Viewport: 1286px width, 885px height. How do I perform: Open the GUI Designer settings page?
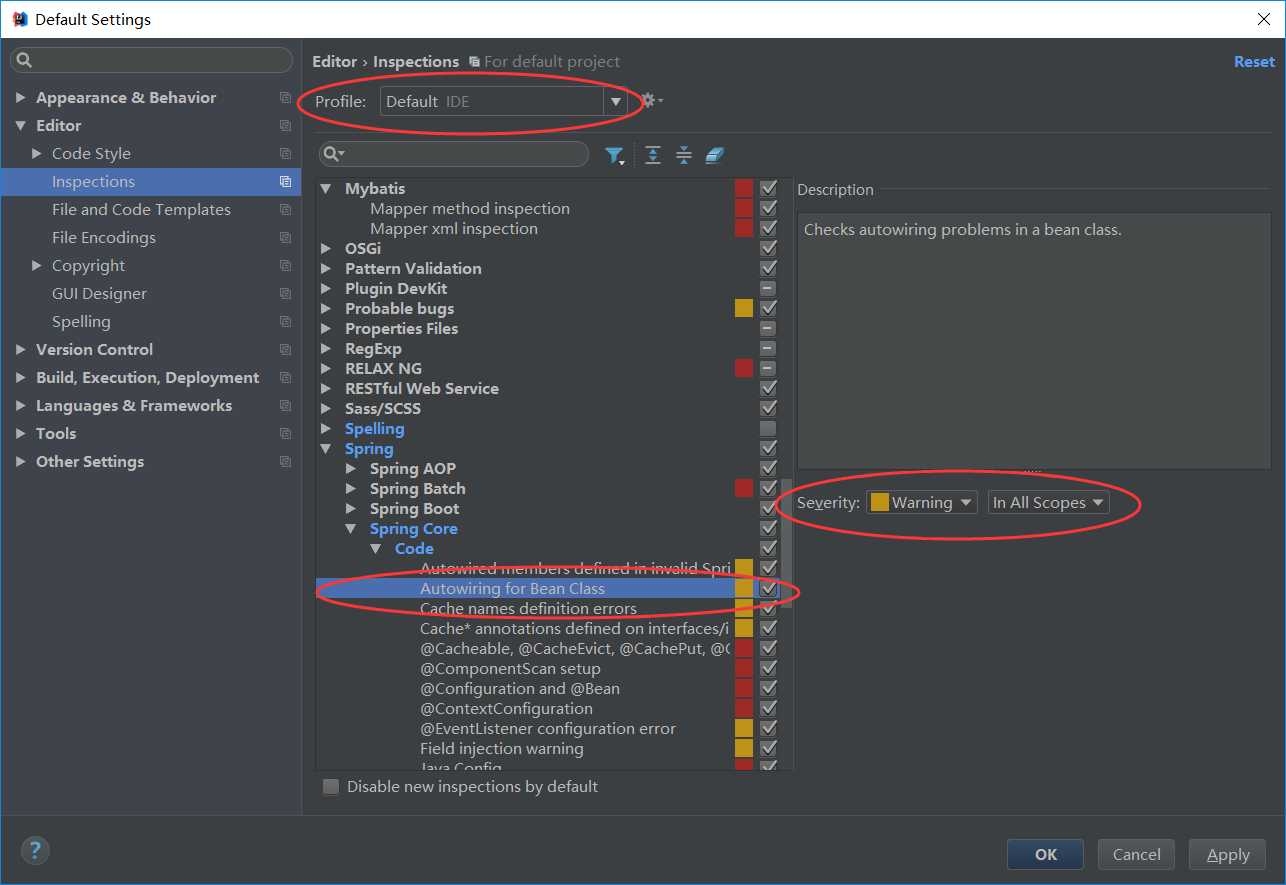click(99, 294)
